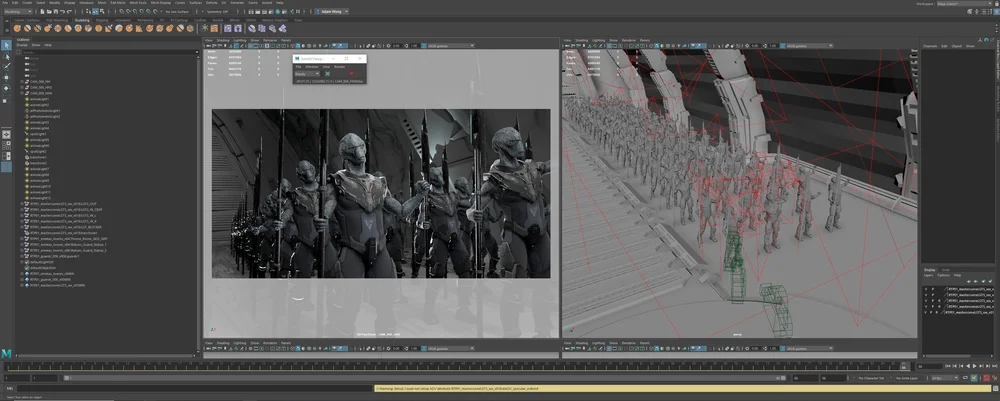Image resolution: width=1000 pixels, height=401 pixels.
Task: Click play forward button in playback controls
Action: (x=974, y=367)
